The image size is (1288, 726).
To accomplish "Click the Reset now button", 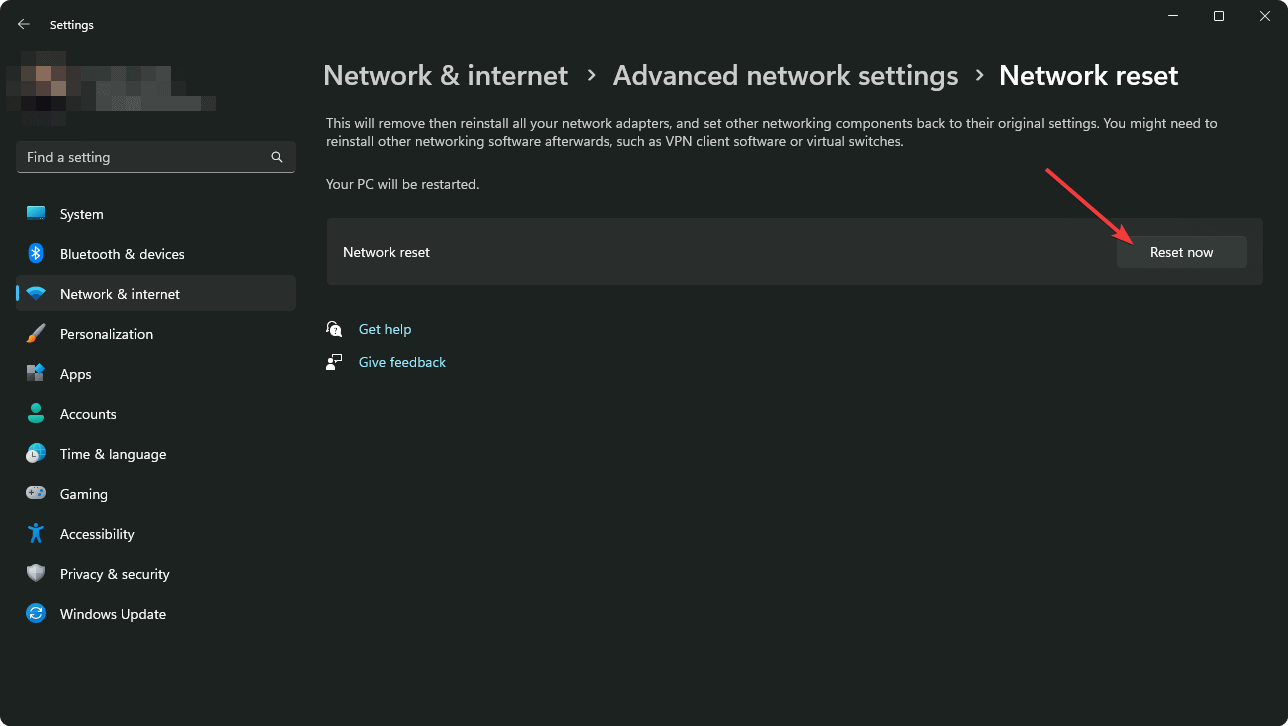I will (x=1181, y=252).
